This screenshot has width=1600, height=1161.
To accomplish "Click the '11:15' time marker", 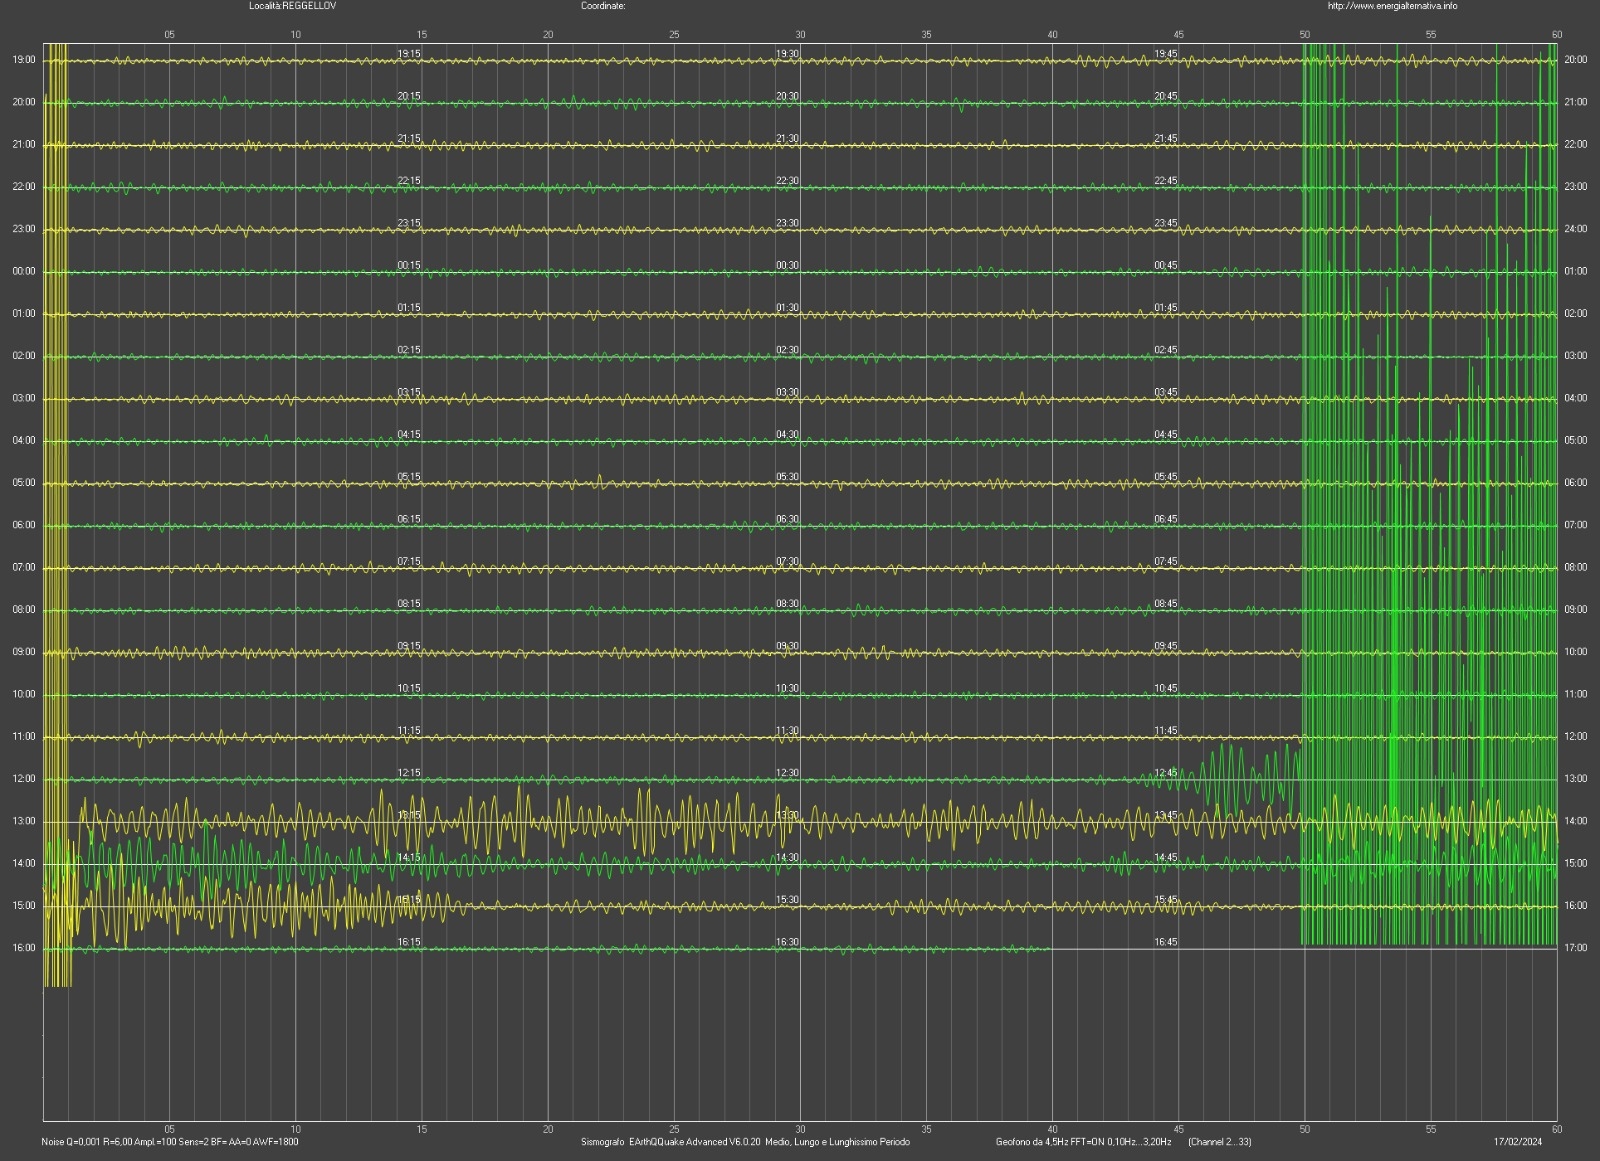I will (x=409, y=731).
